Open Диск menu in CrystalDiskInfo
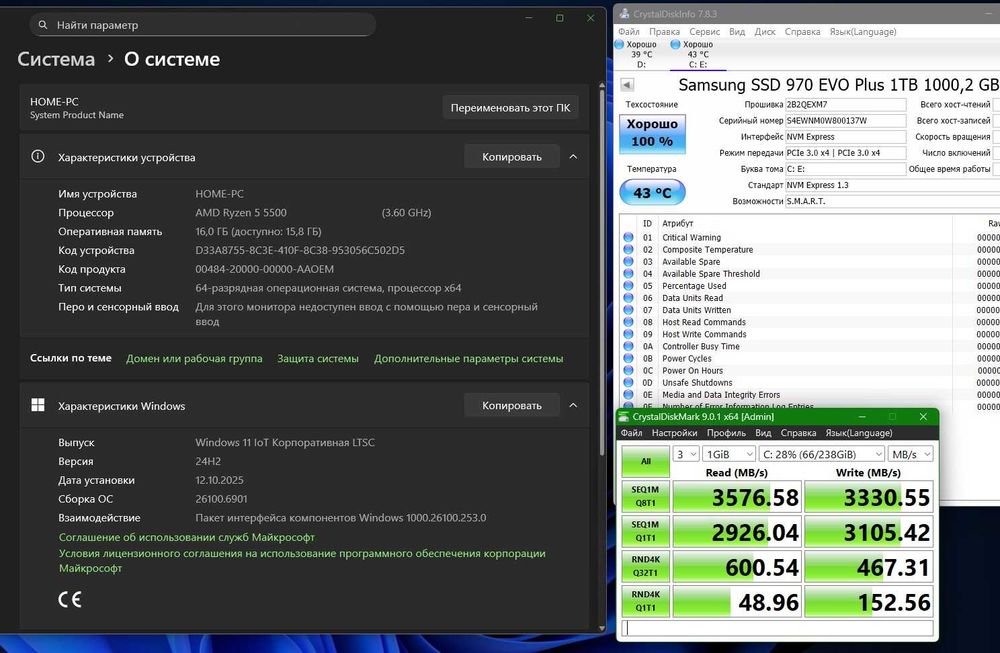The width and height of the screenshot is (1000, 653). [765, 32]
